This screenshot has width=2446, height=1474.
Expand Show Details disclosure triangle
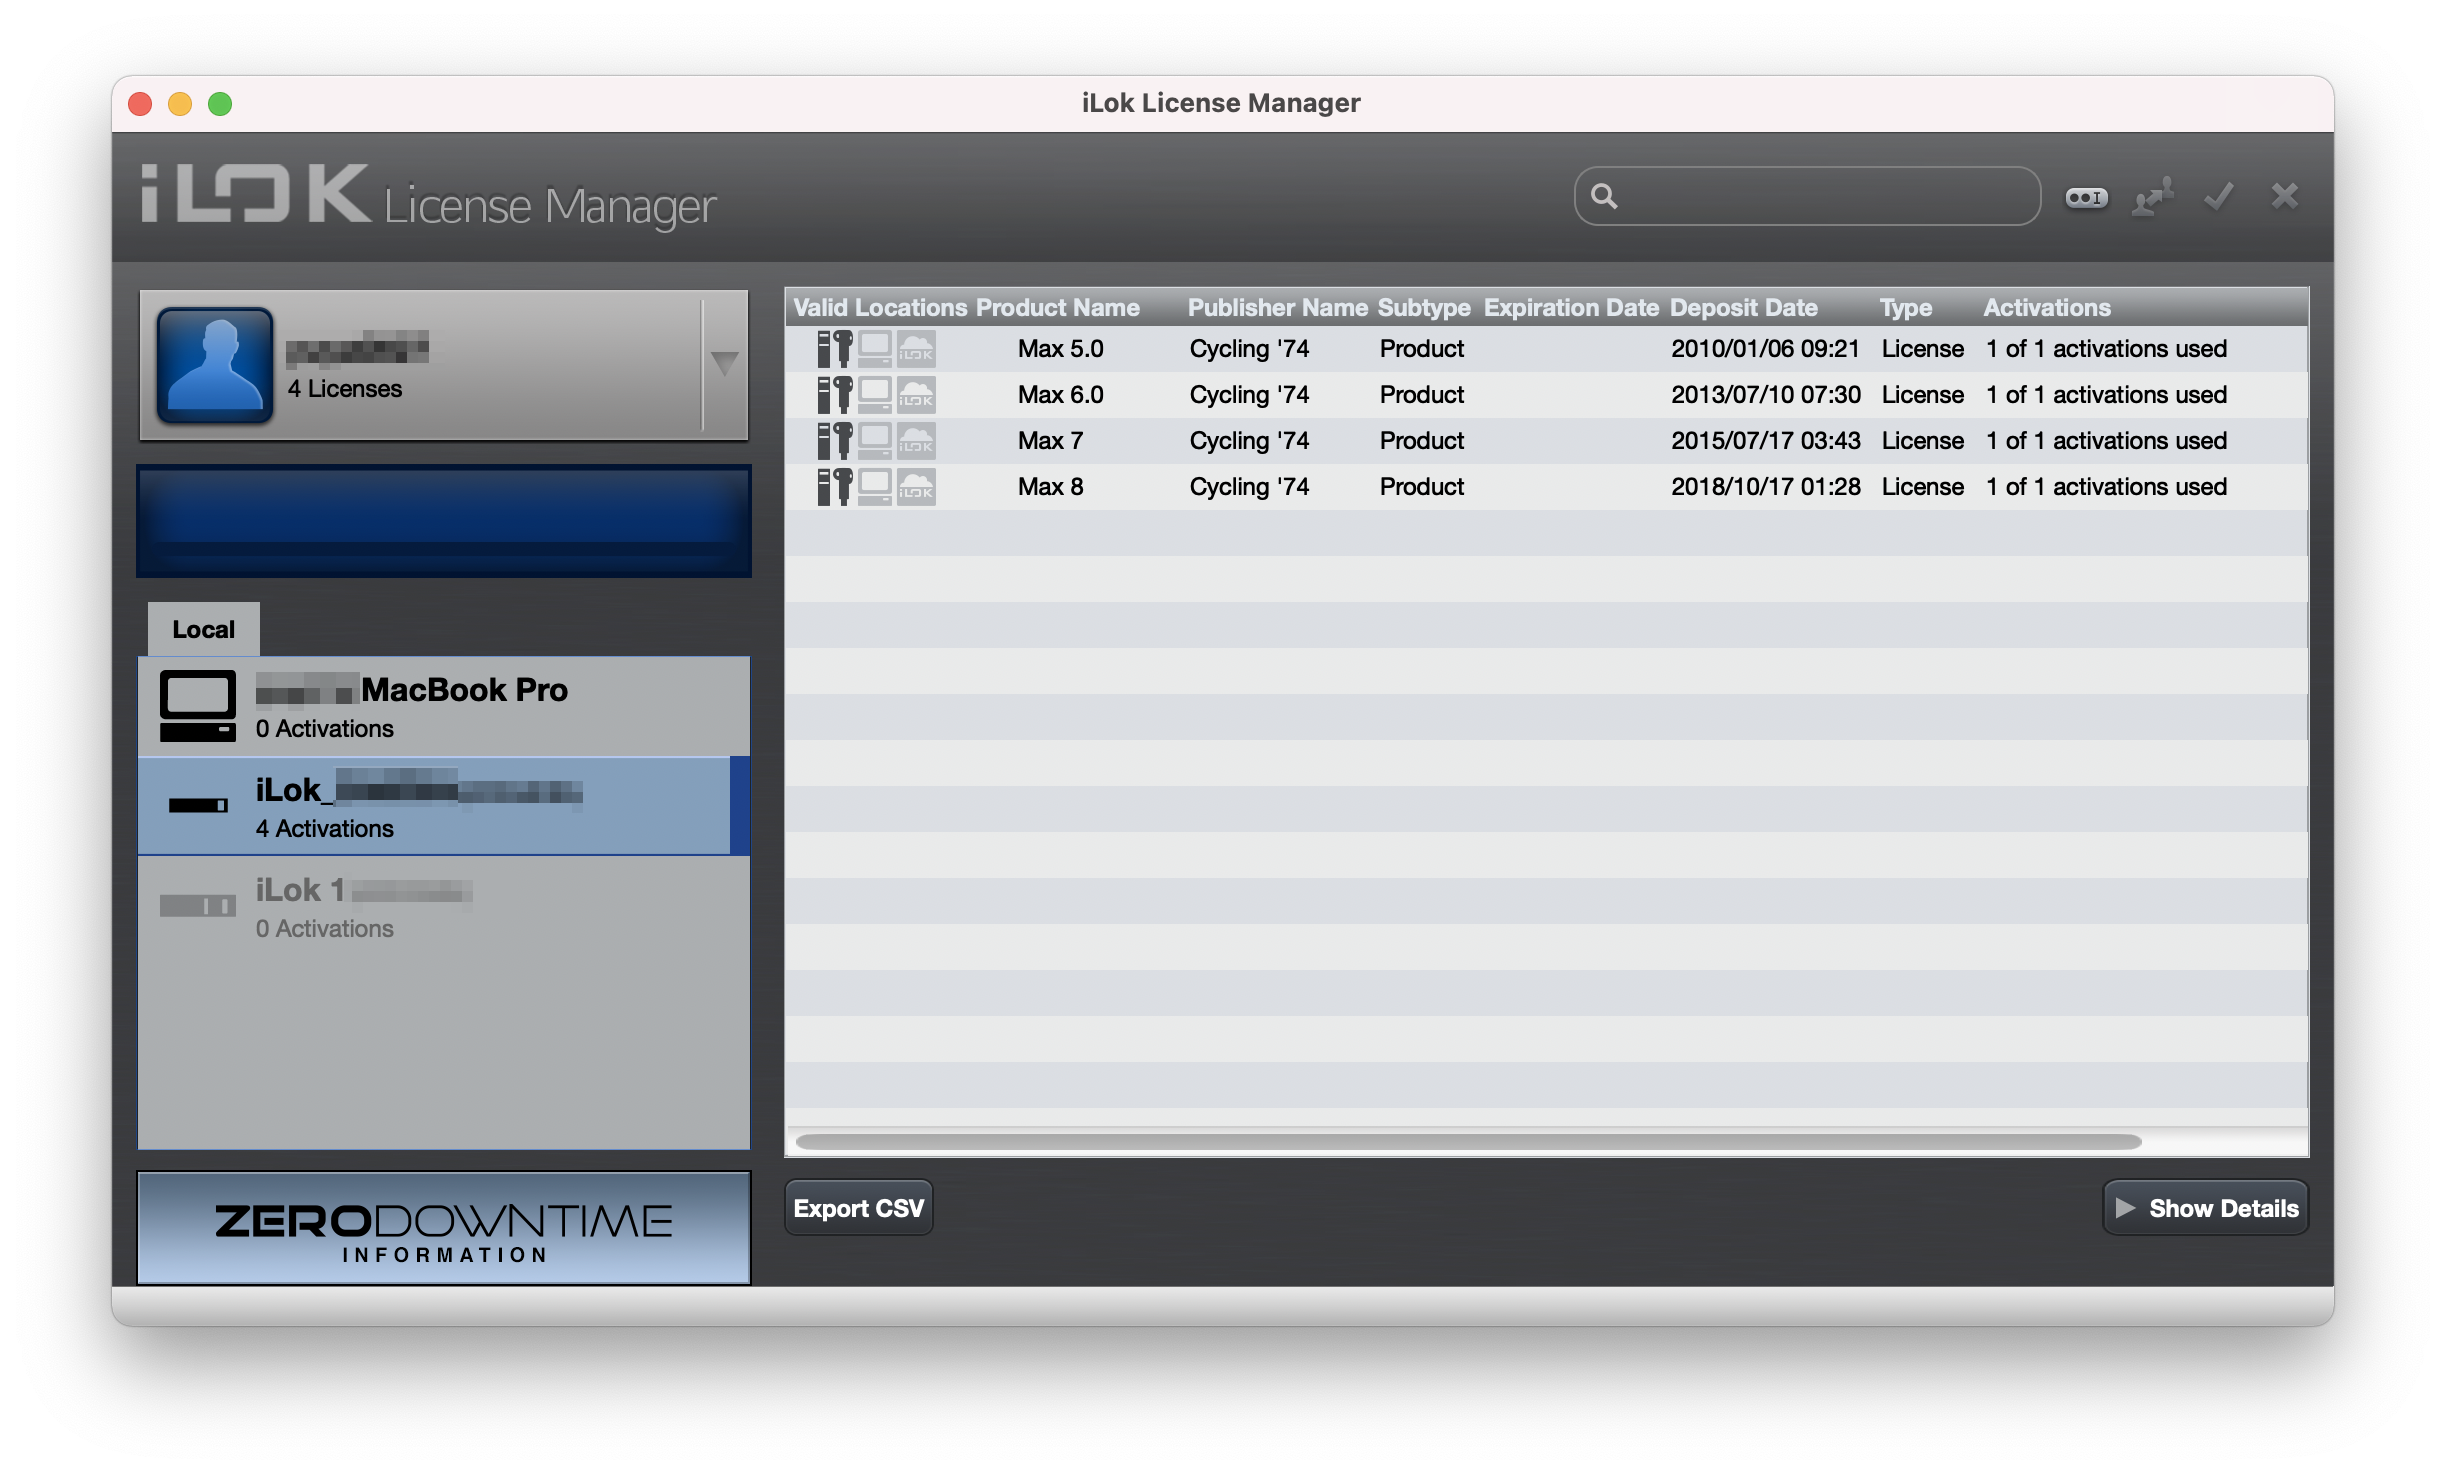click(x=2126, y=1208)
